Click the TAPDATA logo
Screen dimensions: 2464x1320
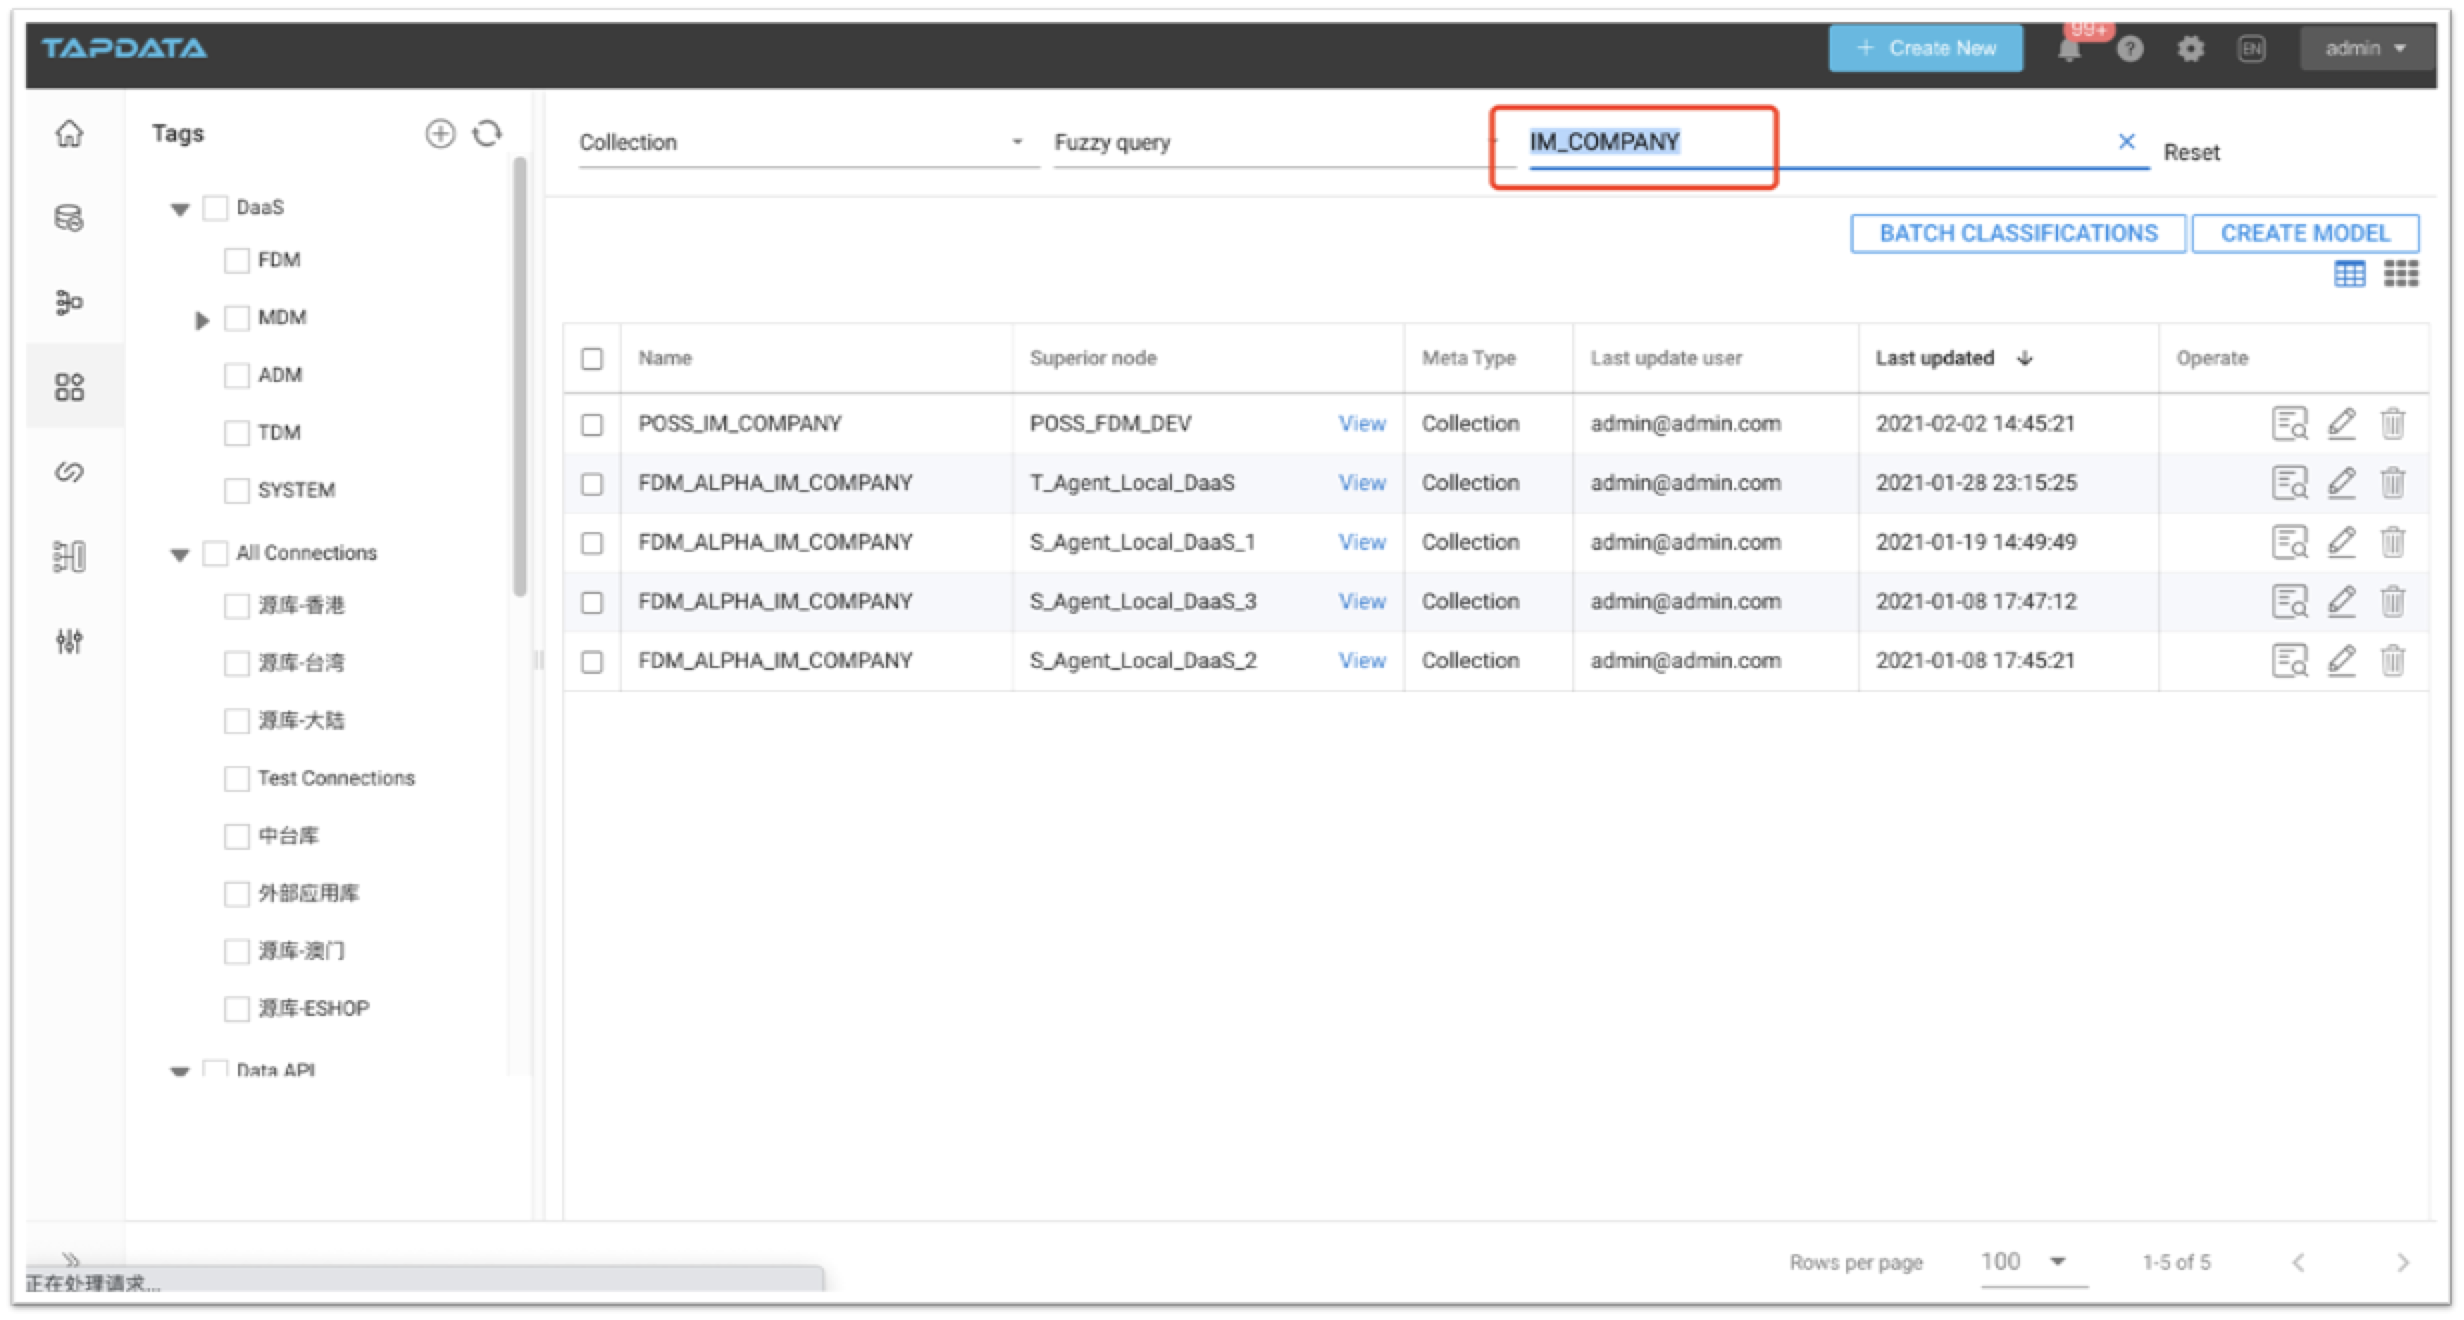tap(124, 48)
